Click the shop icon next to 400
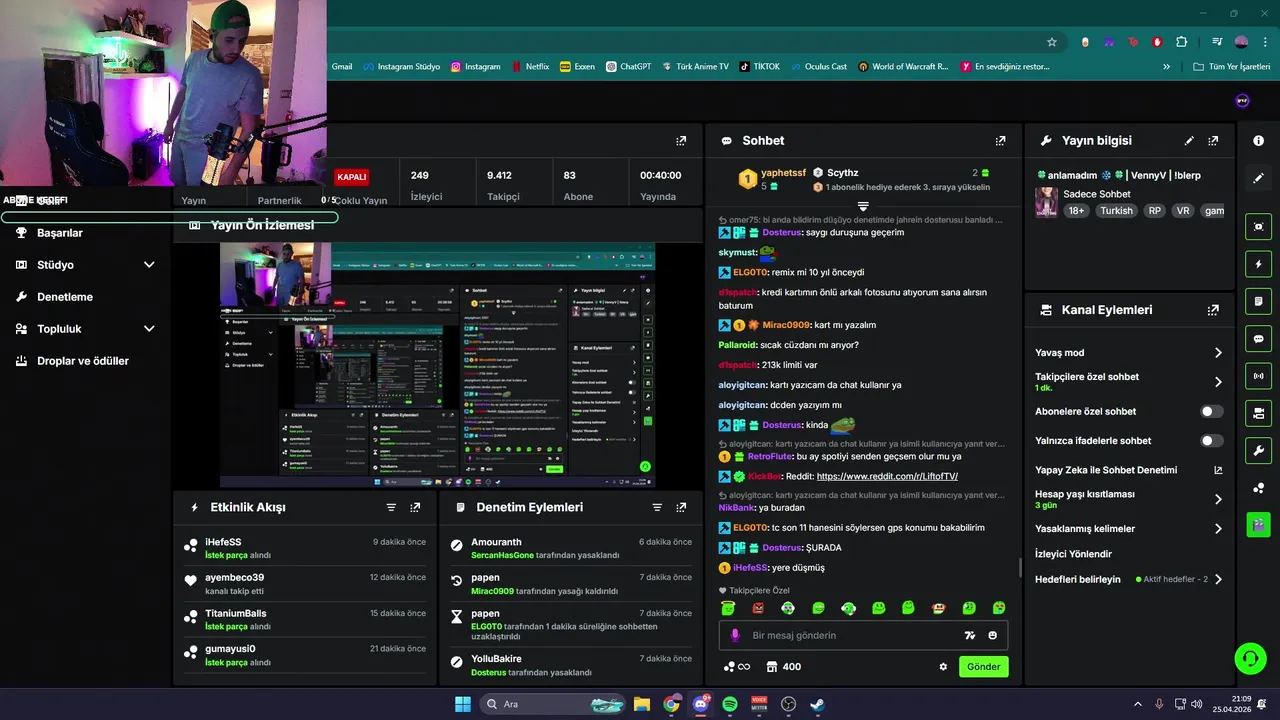Image resolution: width=1280 pixels, height=720 pixels. 772,667
